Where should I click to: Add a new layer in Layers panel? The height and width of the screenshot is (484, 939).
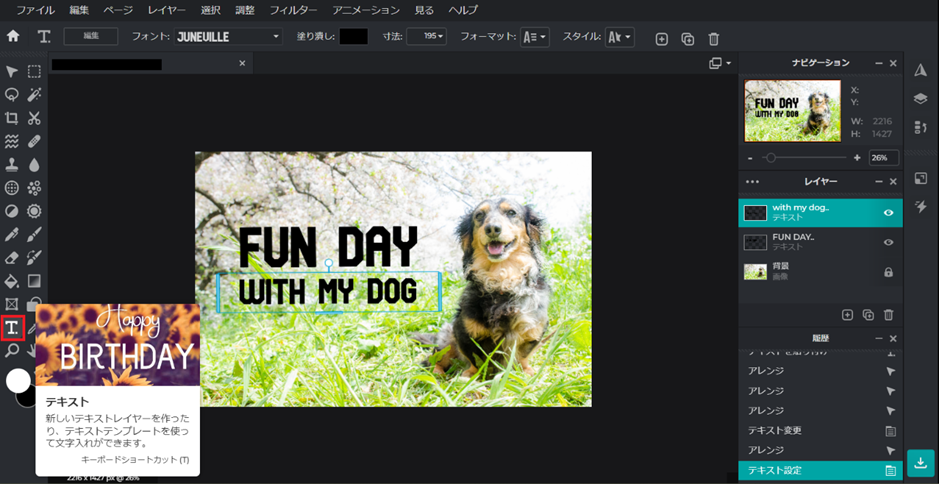click(847, 314)
